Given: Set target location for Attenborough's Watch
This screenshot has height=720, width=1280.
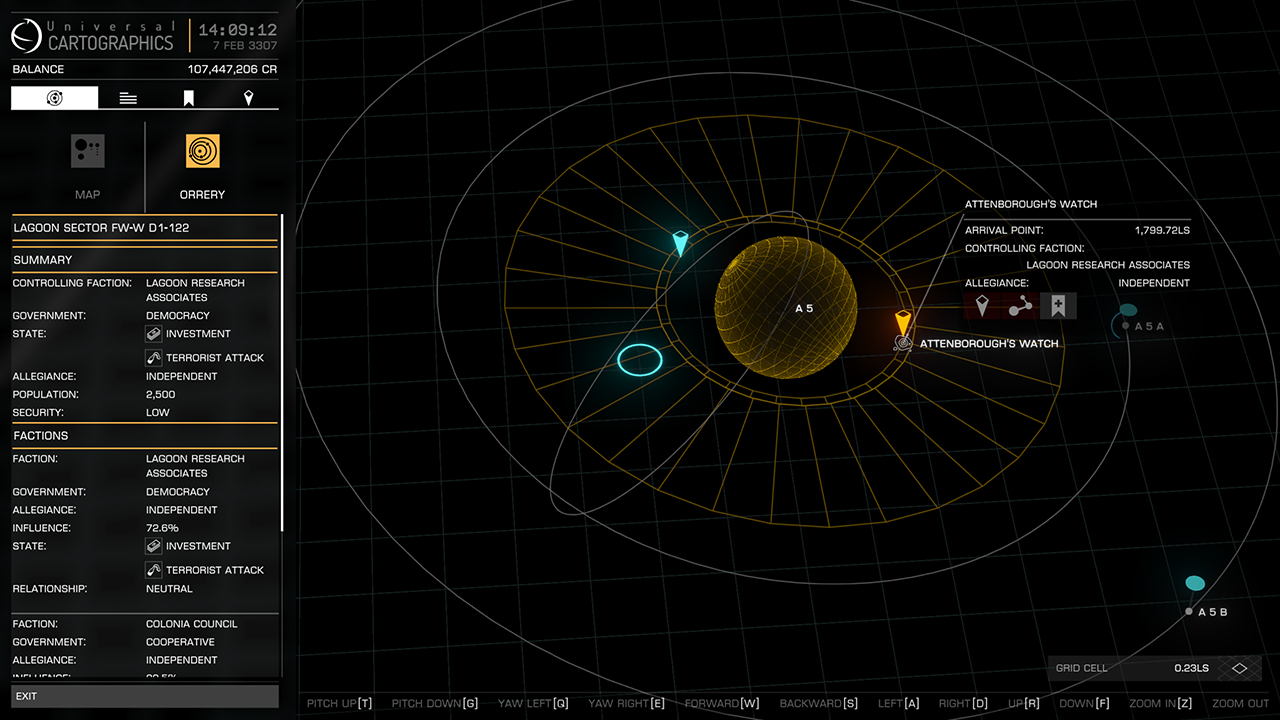Looking at the screenshot, I should tap(982, 306).
